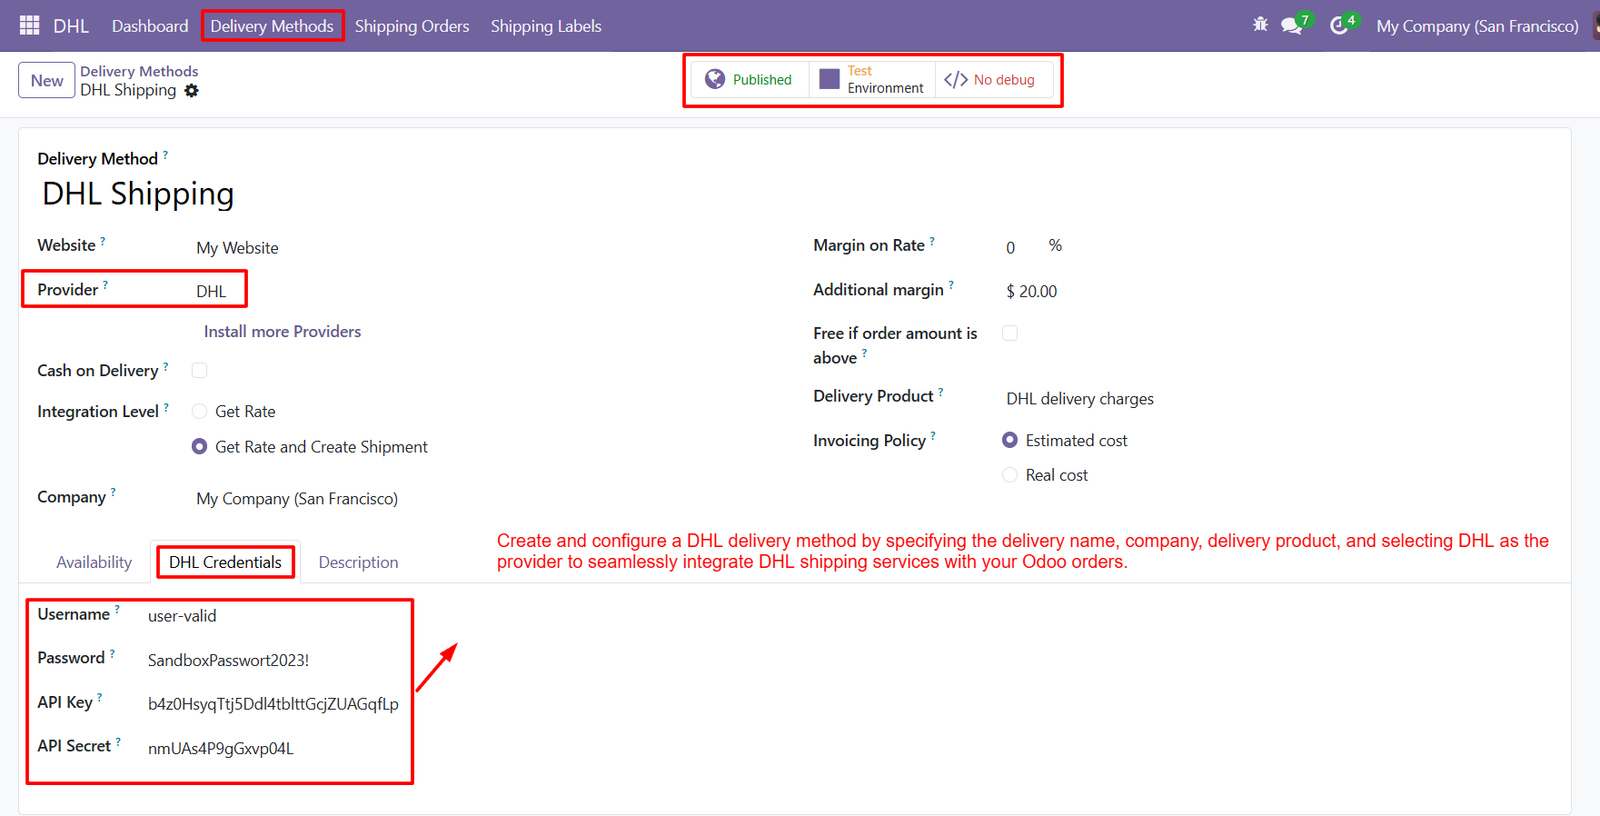Edit the DHL Shipping name field
The width and height of the screenshot is (1600, 816).
coord(138,194)
